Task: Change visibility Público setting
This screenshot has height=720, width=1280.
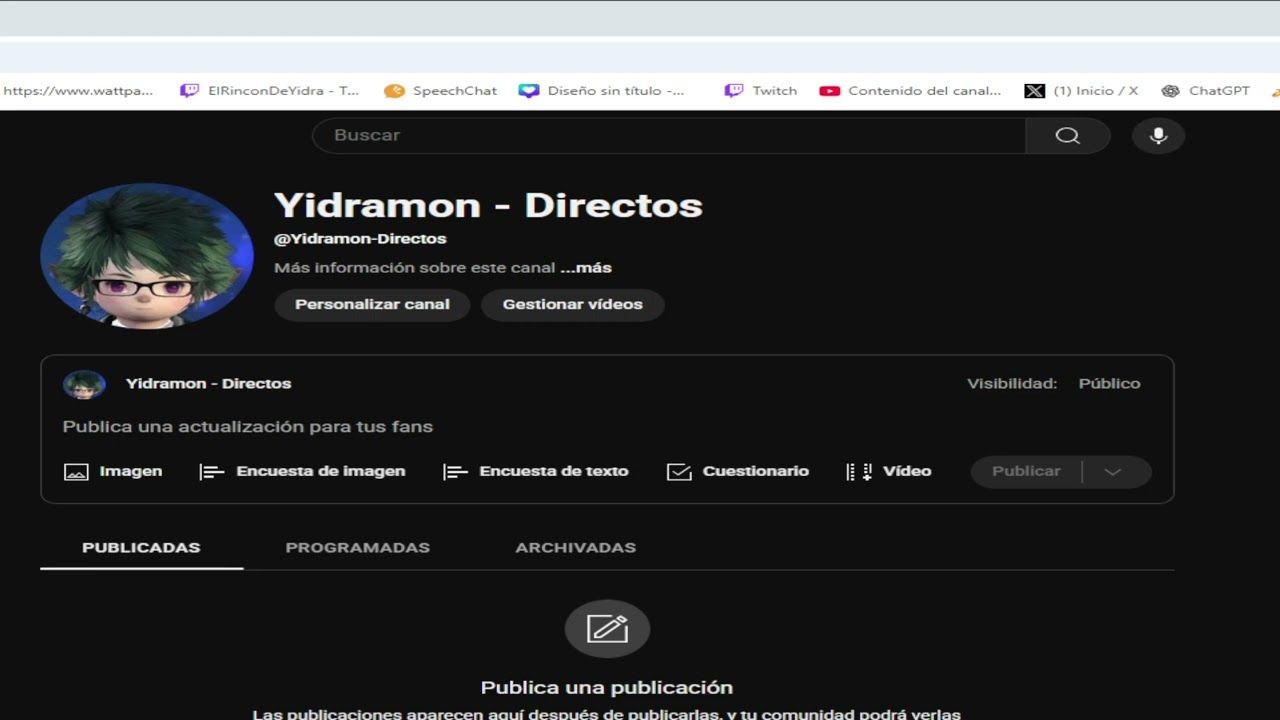Action: click(1109, 384)
